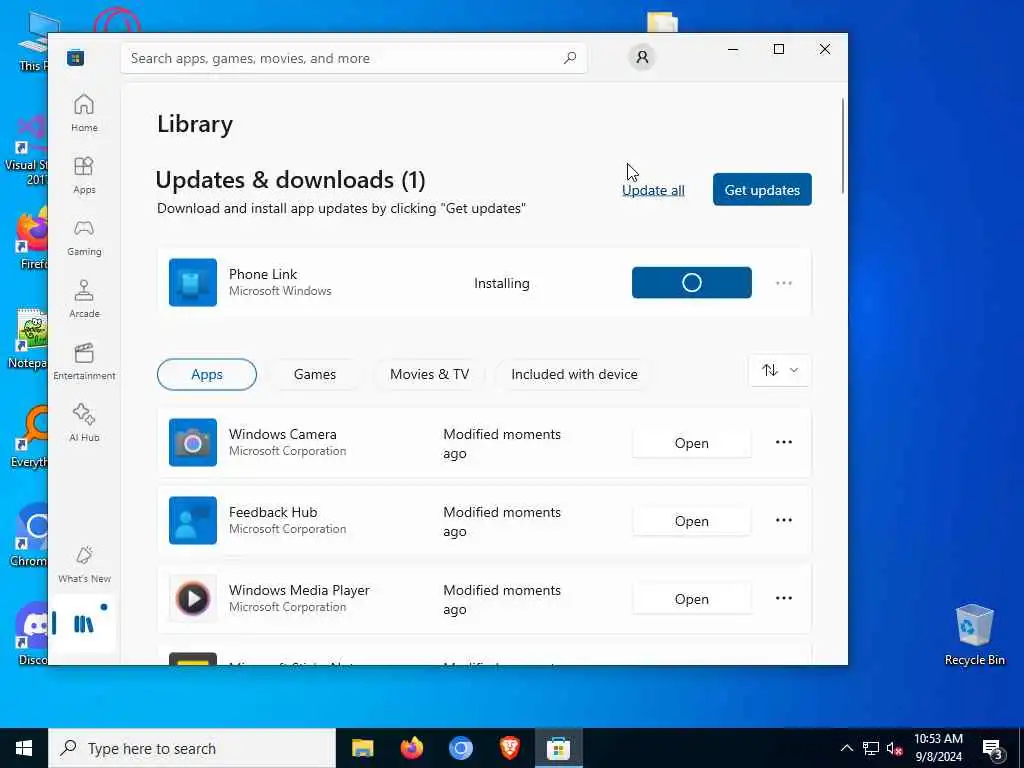
Task: Open Feedback Hub app
Action: pyautogui.click(x=692, y=521)
